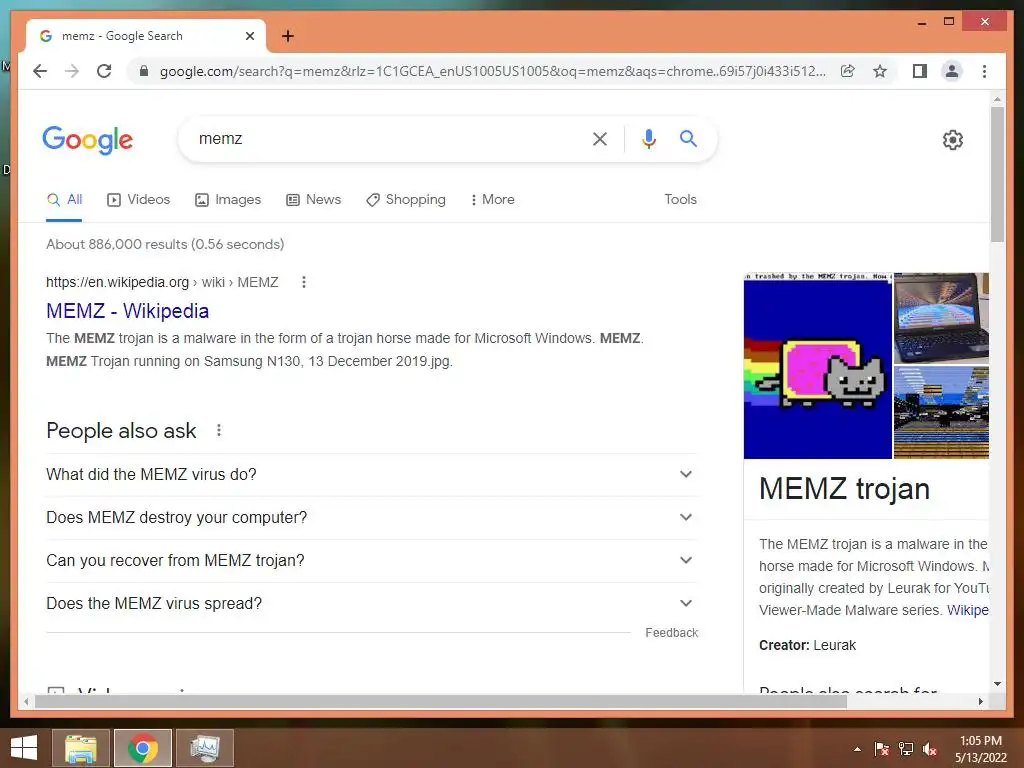Open Chrome three-dot menu
The image size is (1024, 768).
pos(984,71)
